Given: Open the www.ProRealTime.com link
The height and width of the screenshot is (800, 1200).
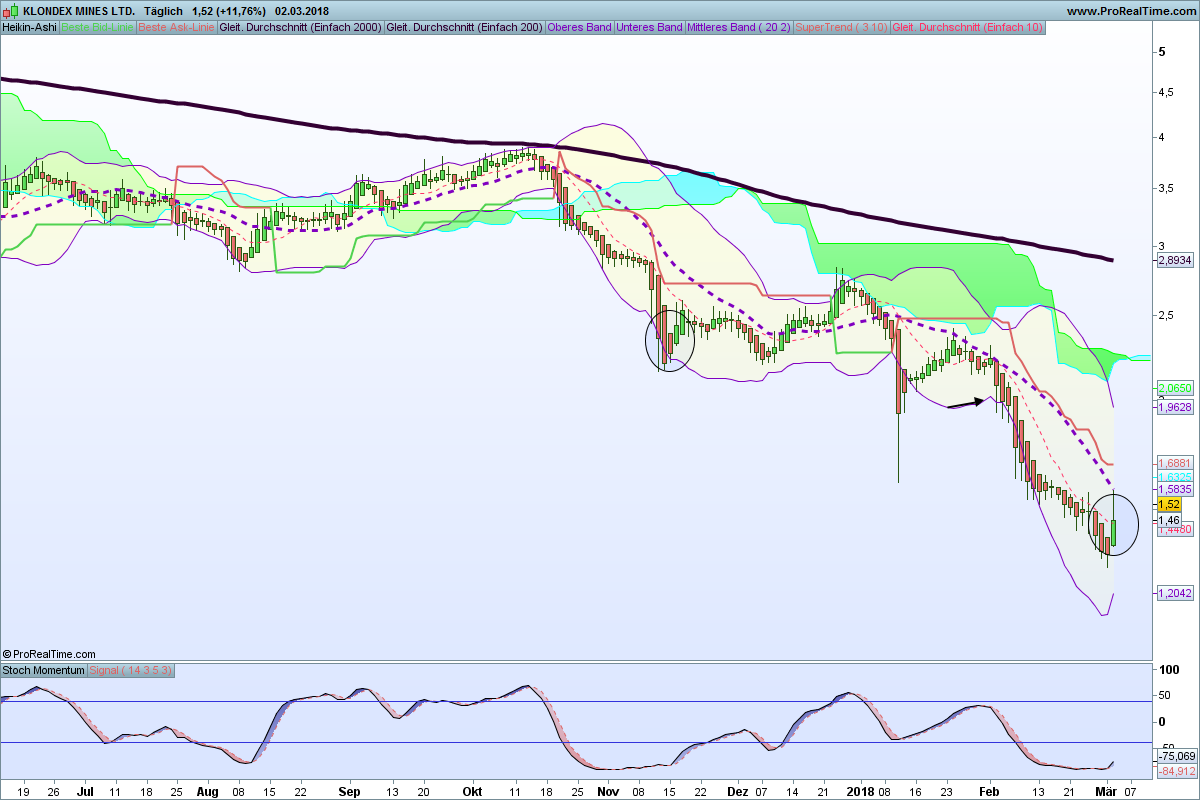Looking at the screenshot, I should pyautogui.click(x=1130, y=11).
